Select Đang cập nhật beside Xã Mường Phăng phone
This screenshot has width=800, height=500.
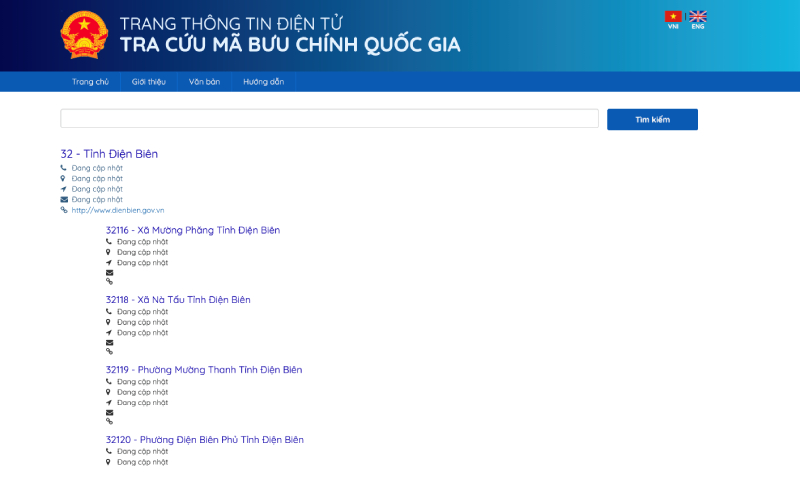(x=142, y=242)
